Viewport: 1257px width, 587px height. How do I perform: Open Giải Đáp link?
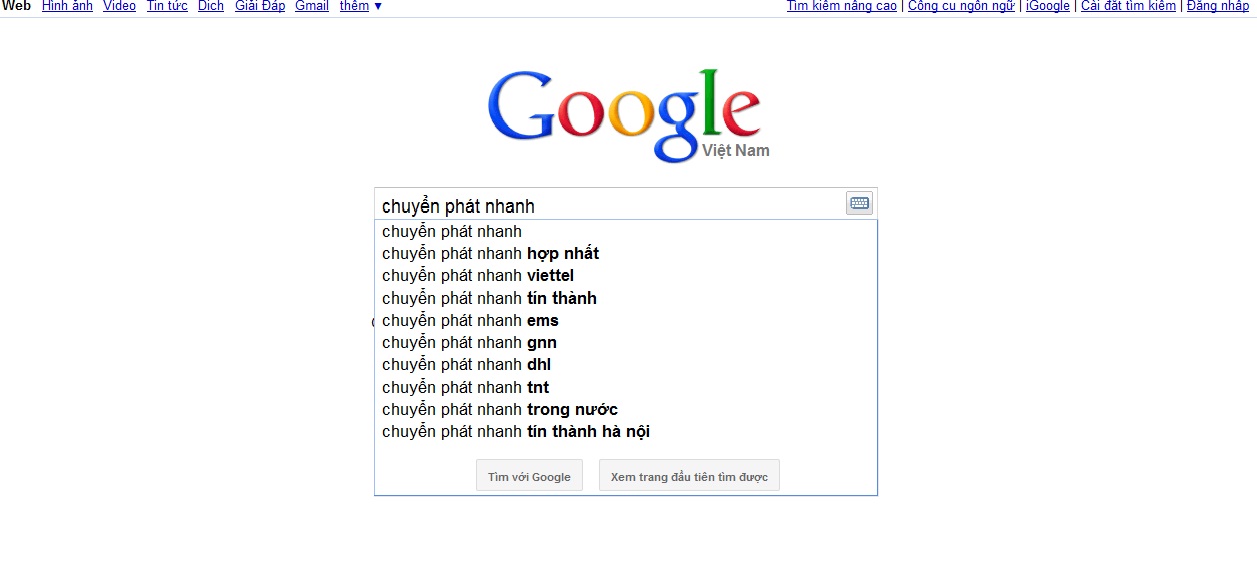(260, 6)
